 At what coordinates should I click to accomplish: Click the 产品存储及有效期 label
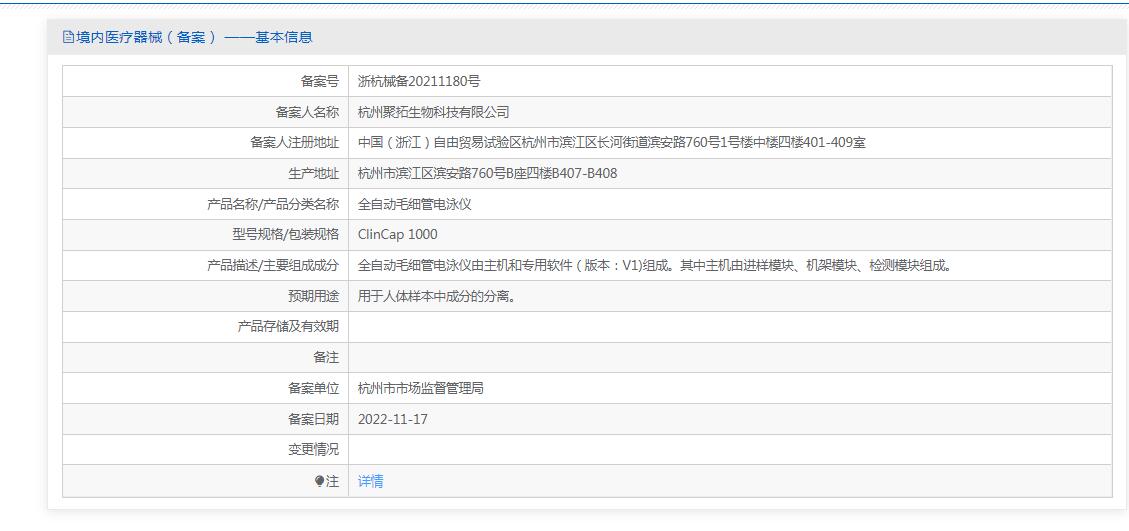point(288,326)
